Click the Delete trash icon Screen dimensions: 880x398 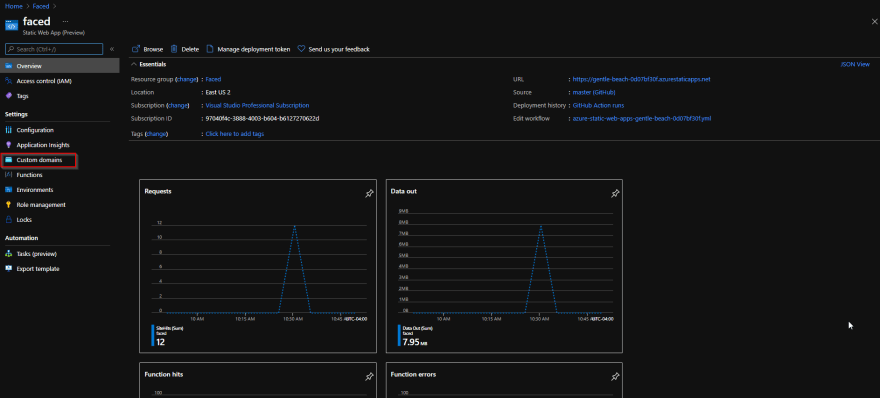(174, 49)
